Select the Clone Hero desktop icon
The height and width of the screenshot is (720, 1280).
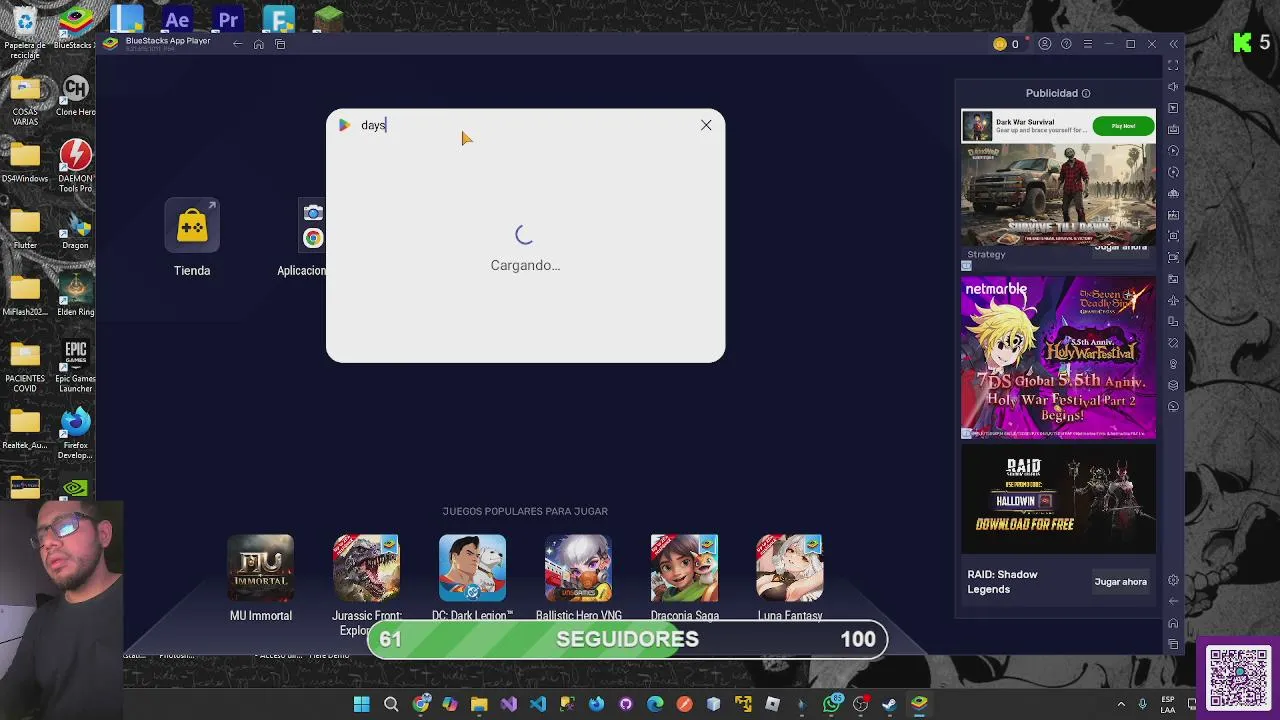pos(75,96)
